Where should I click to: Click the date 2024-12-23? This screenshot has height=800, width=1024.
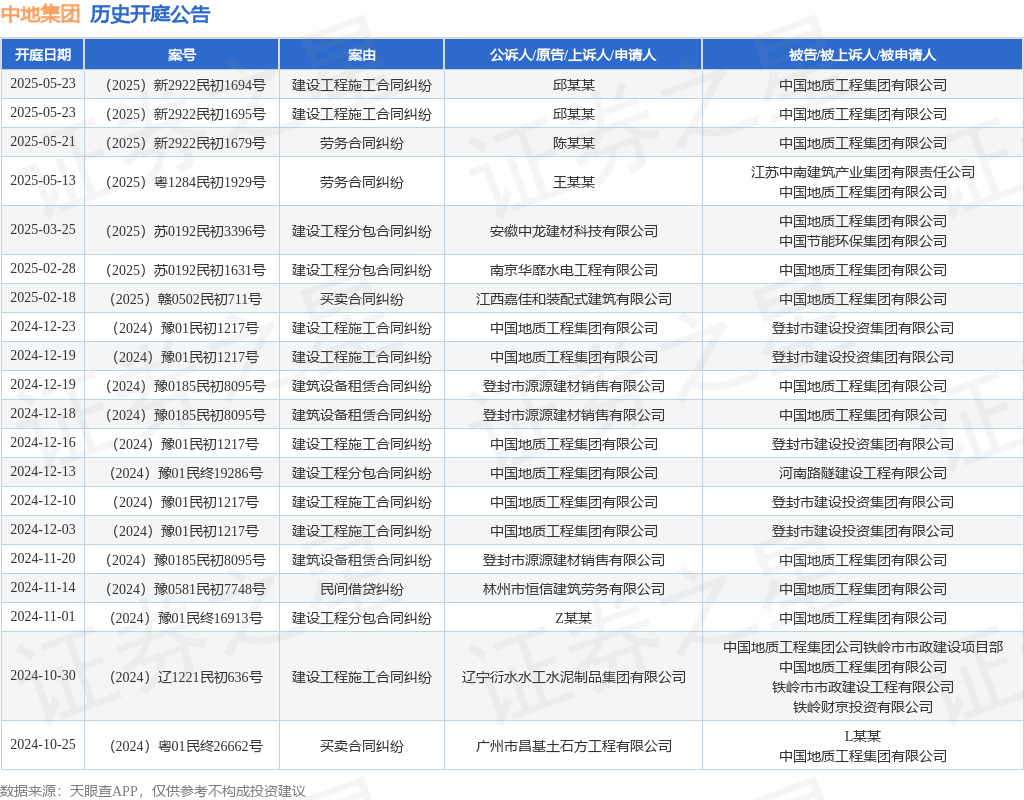pos(43,327)
